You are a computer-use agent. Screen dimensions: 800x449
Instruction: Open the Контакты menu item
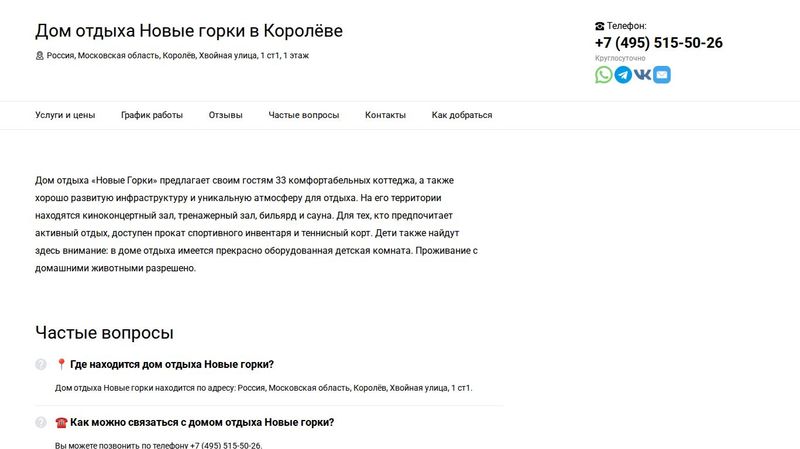(x=385, y=115)
